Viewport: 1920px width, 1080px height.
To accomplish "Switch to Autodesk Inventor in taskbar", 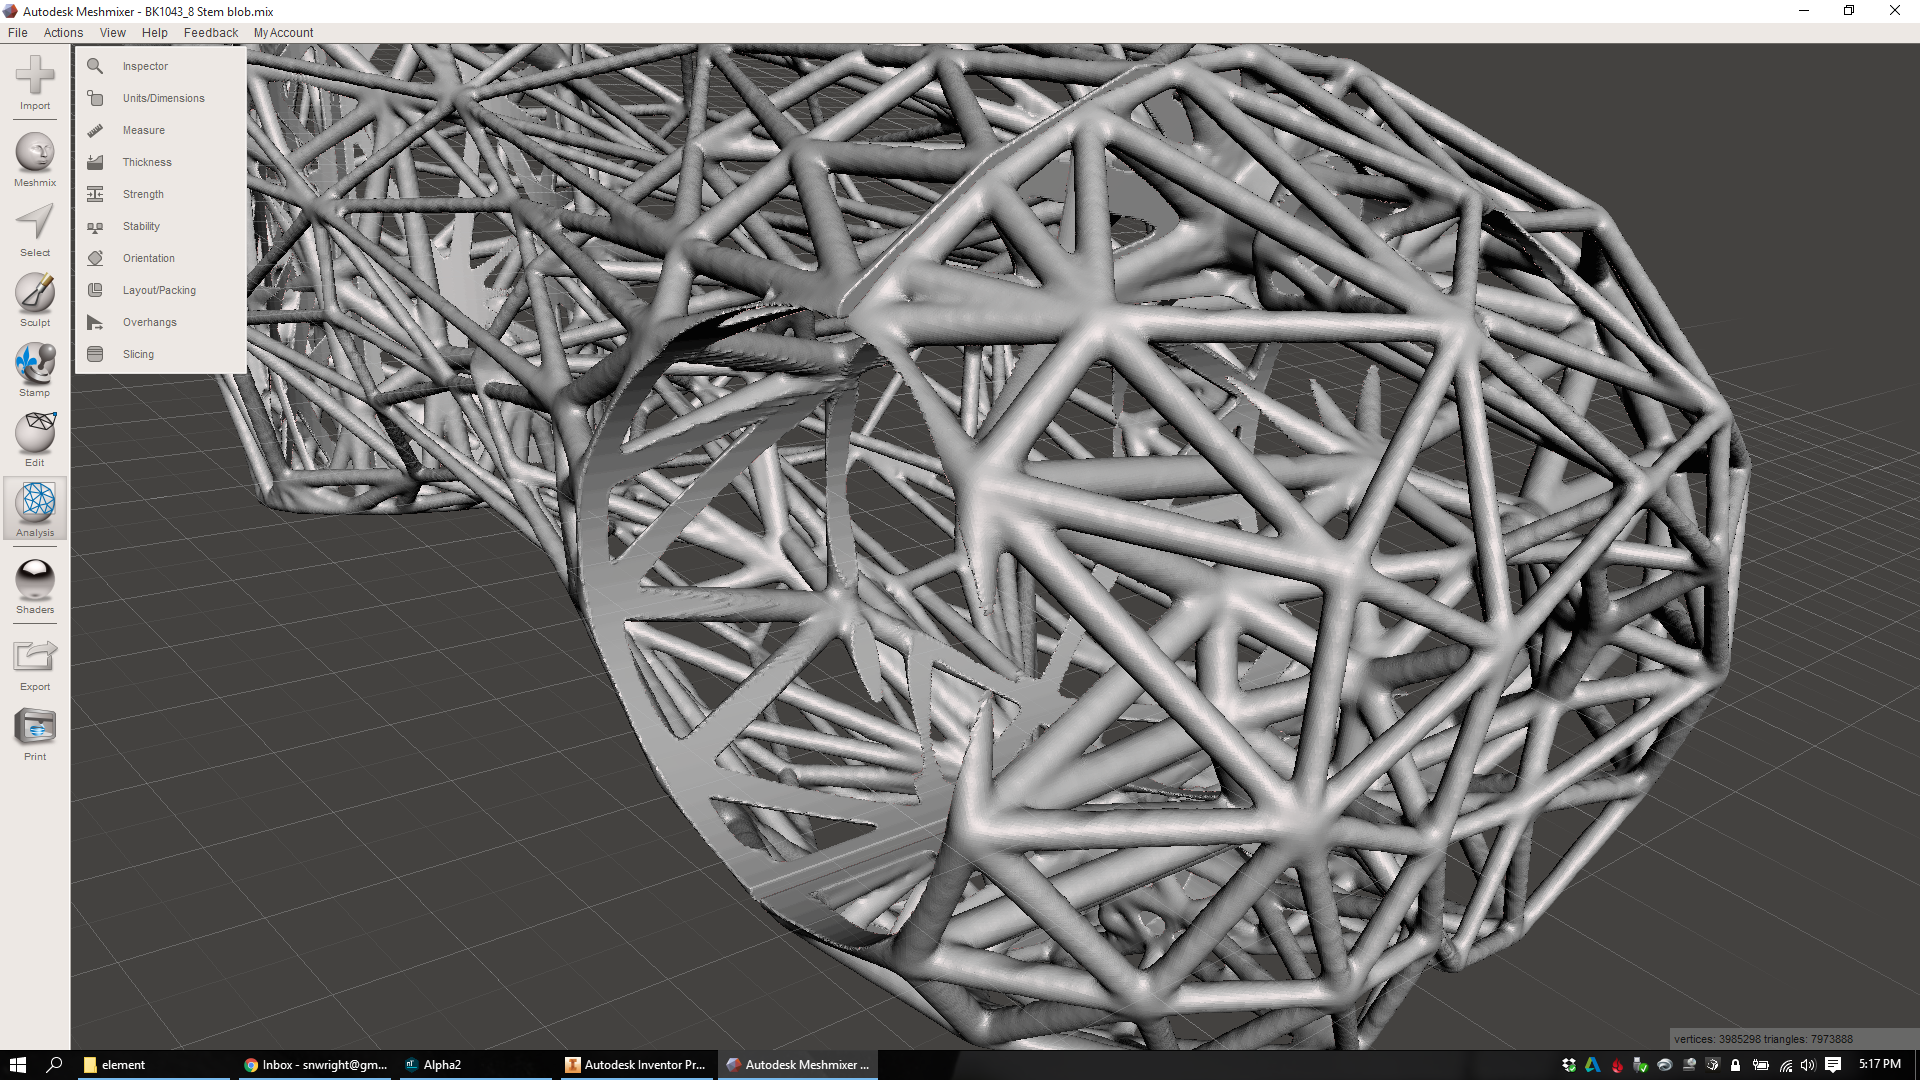I will point(637,1064).
